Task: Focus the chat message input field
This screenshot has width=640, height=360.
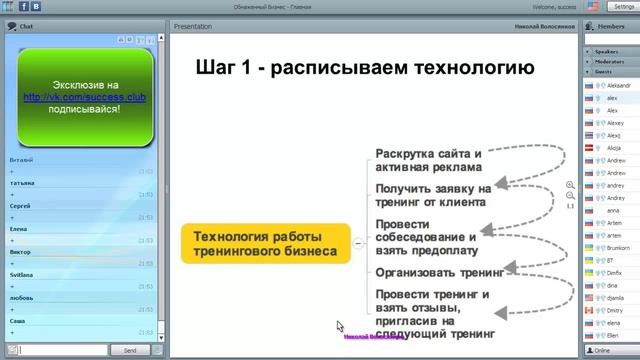Action: tap(63, 350)
